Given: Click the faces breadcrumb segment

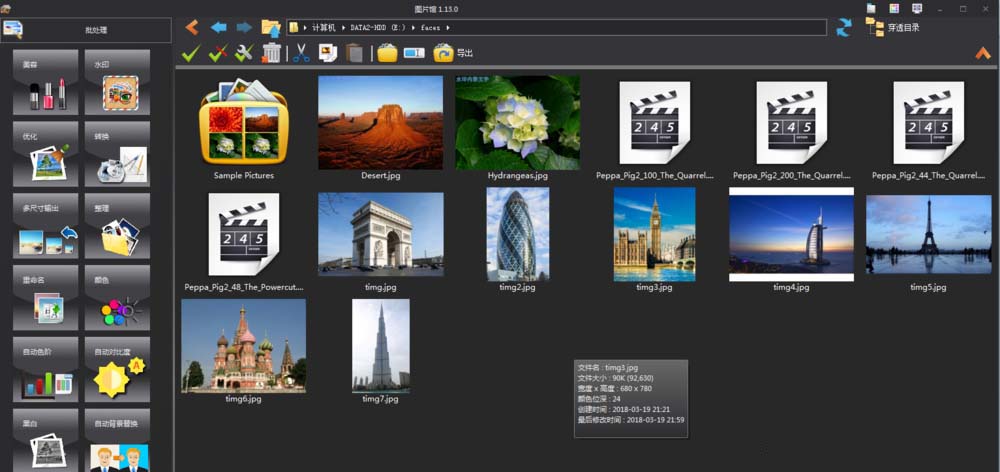Looking at the screenshot, I should point(430,28).
